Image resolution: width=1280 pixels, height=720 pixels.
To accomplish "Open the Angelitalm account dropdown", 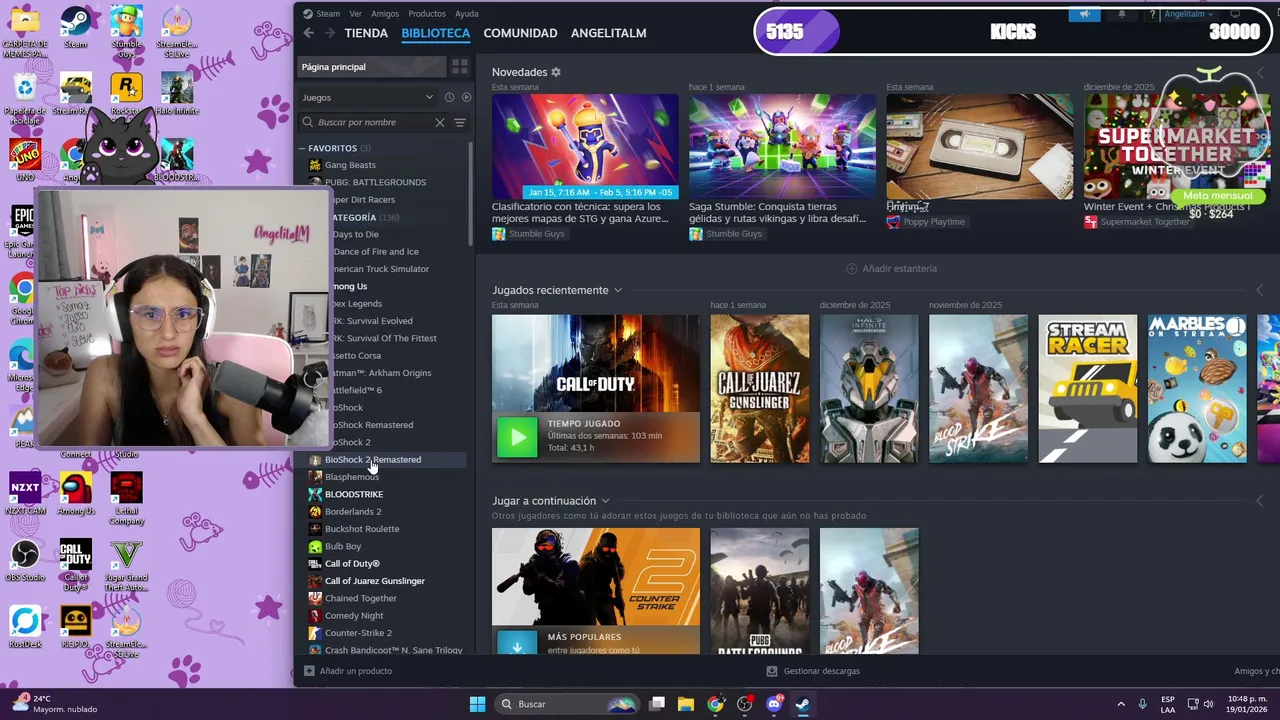I will [x=1189, y=14].
